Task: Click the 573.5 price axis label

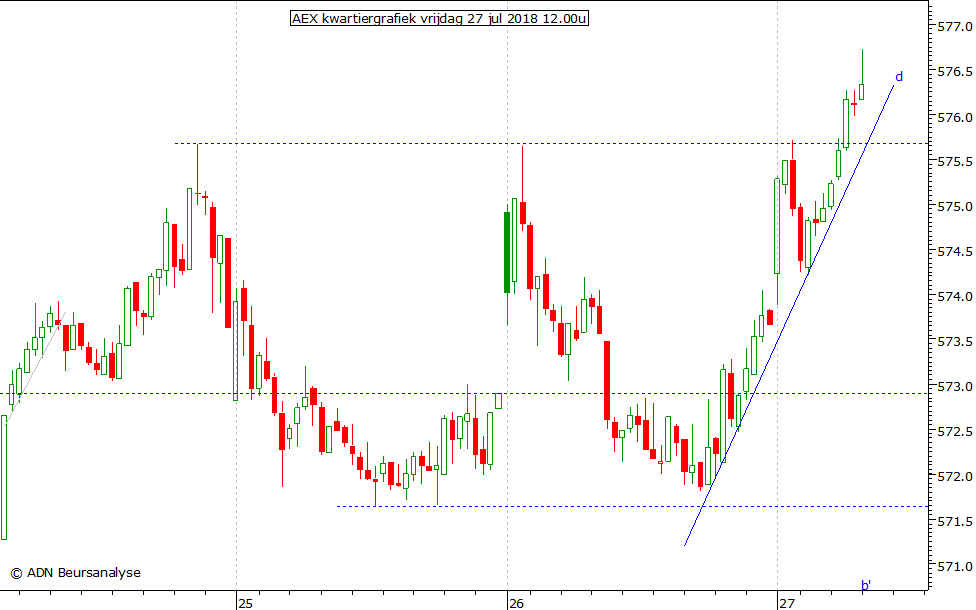Action: tap(954, 342)
